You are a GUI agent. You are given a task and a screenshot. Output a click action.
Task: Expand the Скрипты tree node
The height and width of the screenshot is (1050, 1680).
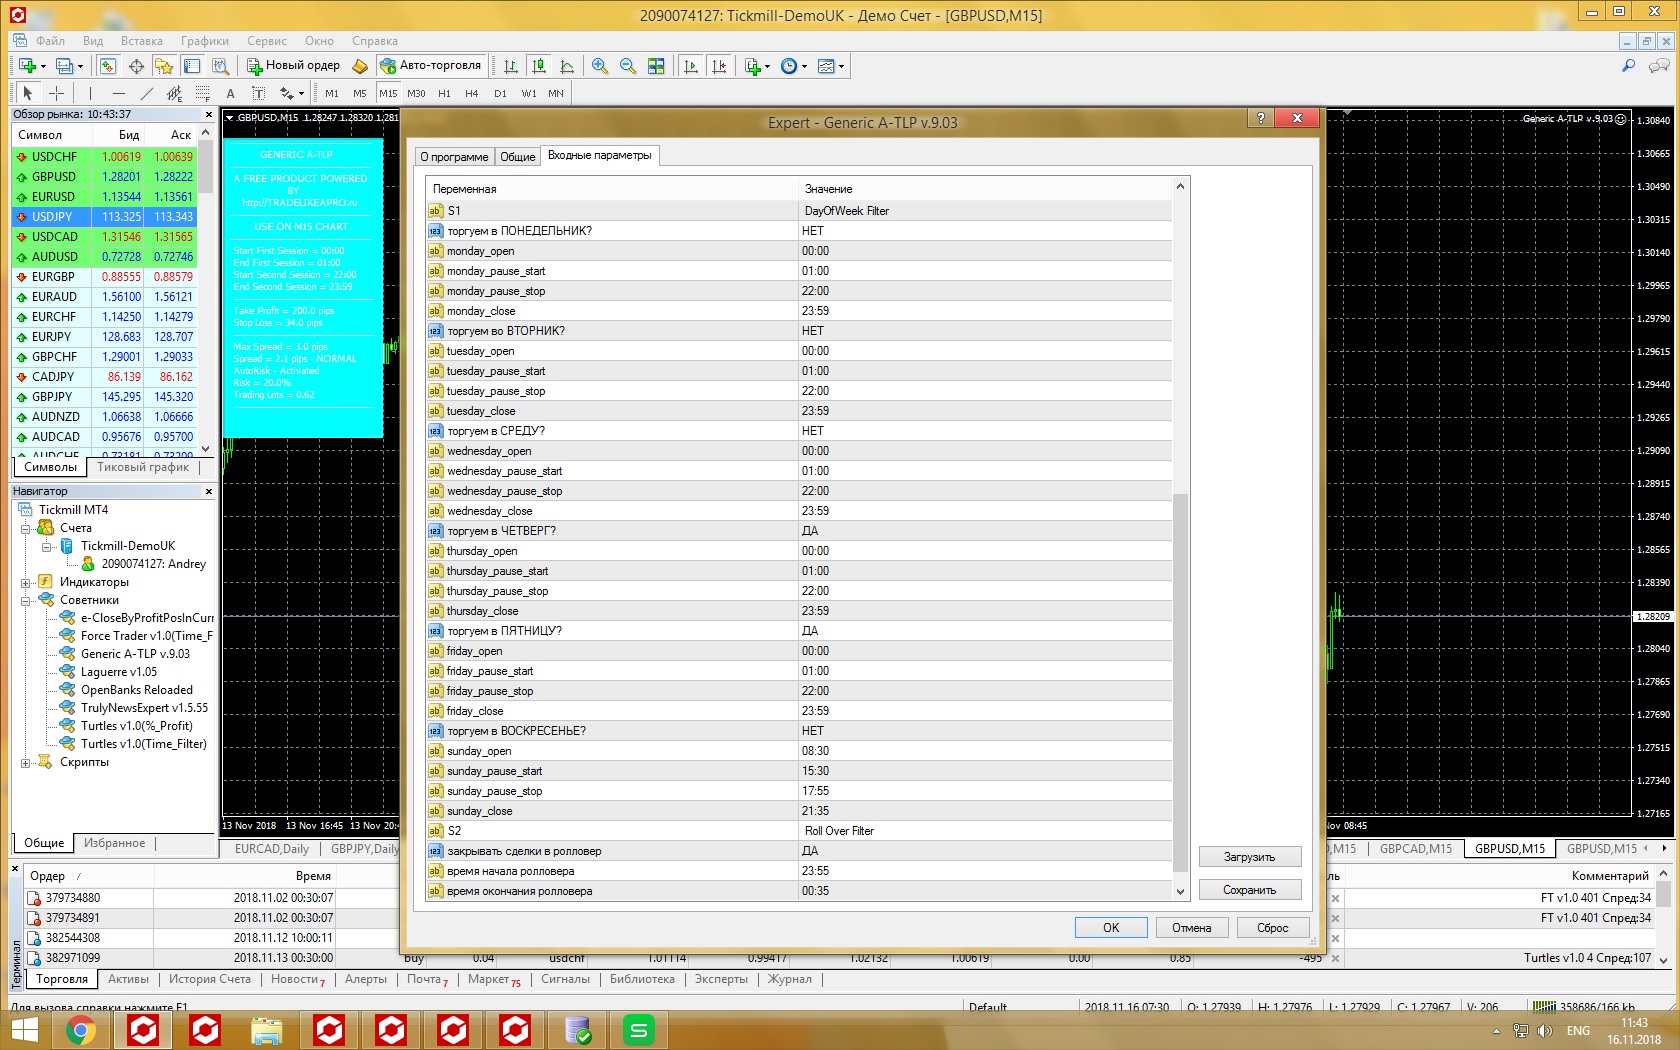pyautogui.click(x=26, y=762)
